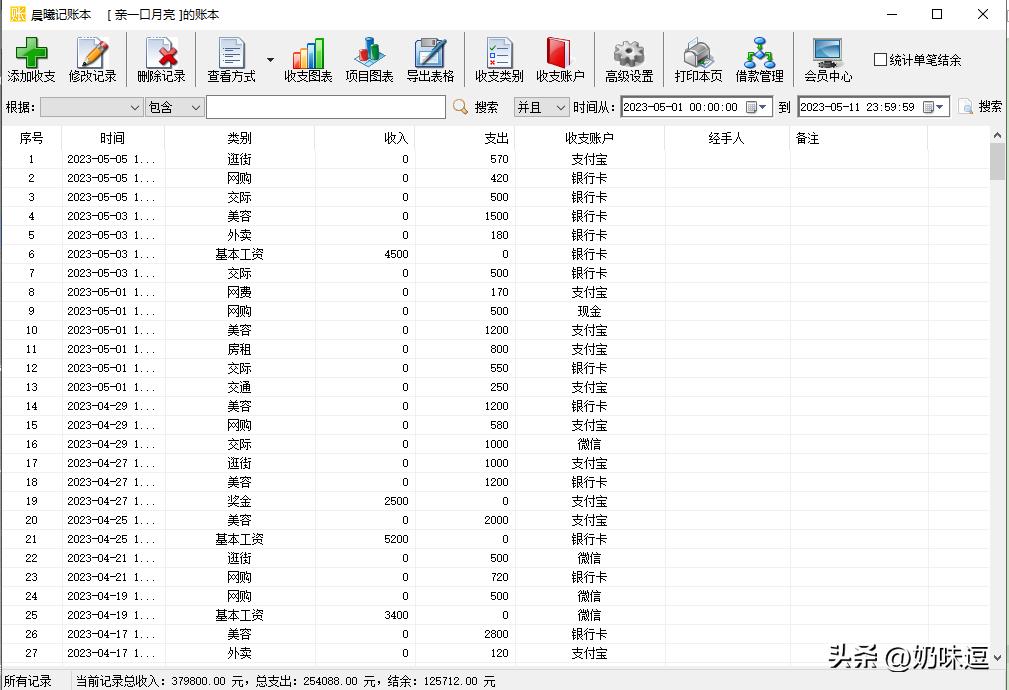Open 高级设置 advanced settings
Image resolution: width=1009 pixels, height=690 pixels.
(627, 58)
